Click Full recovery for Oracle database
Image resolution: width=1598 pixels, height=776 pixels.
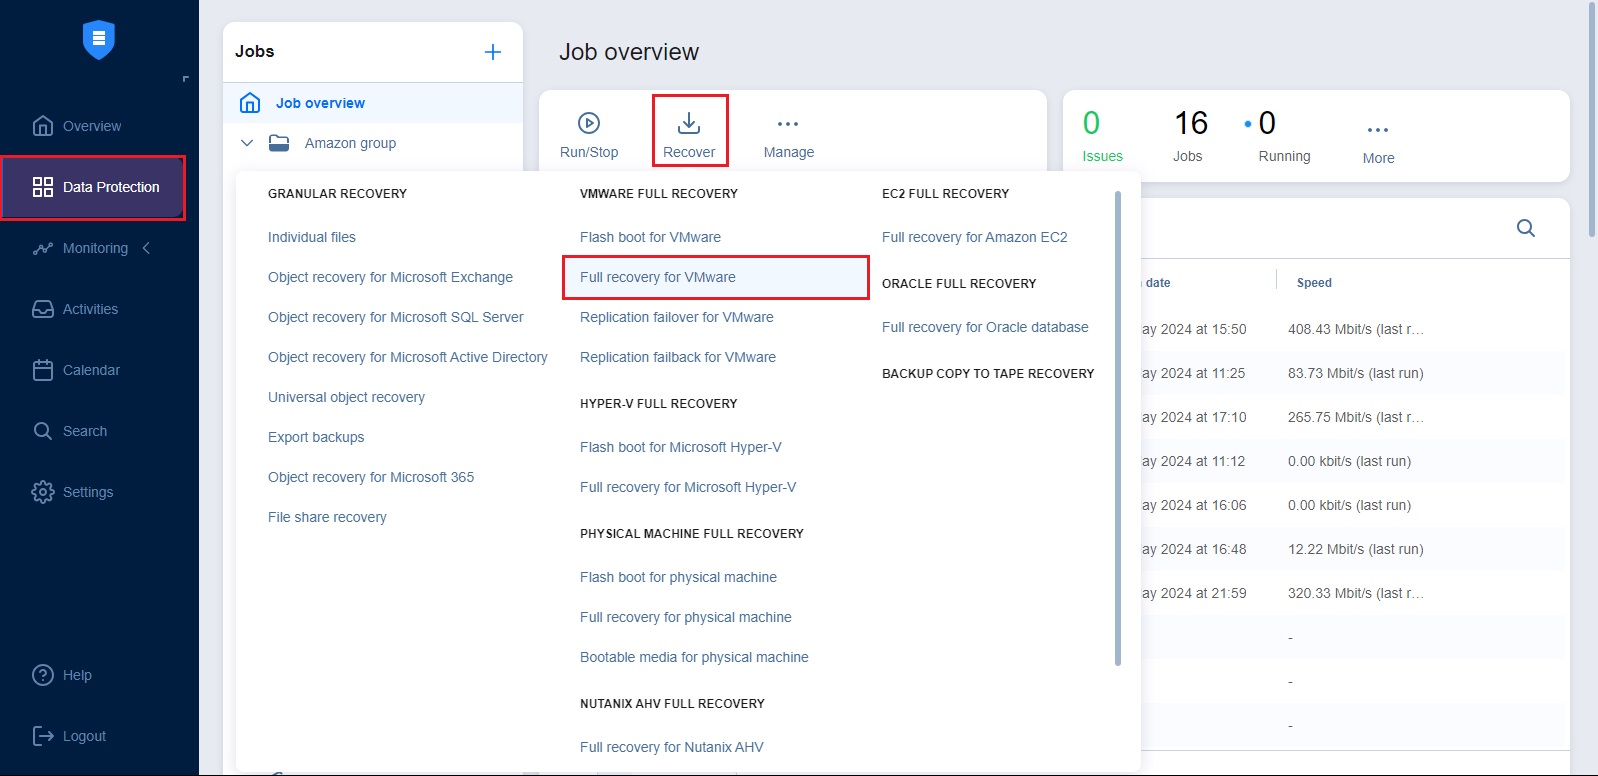[985, 327]
